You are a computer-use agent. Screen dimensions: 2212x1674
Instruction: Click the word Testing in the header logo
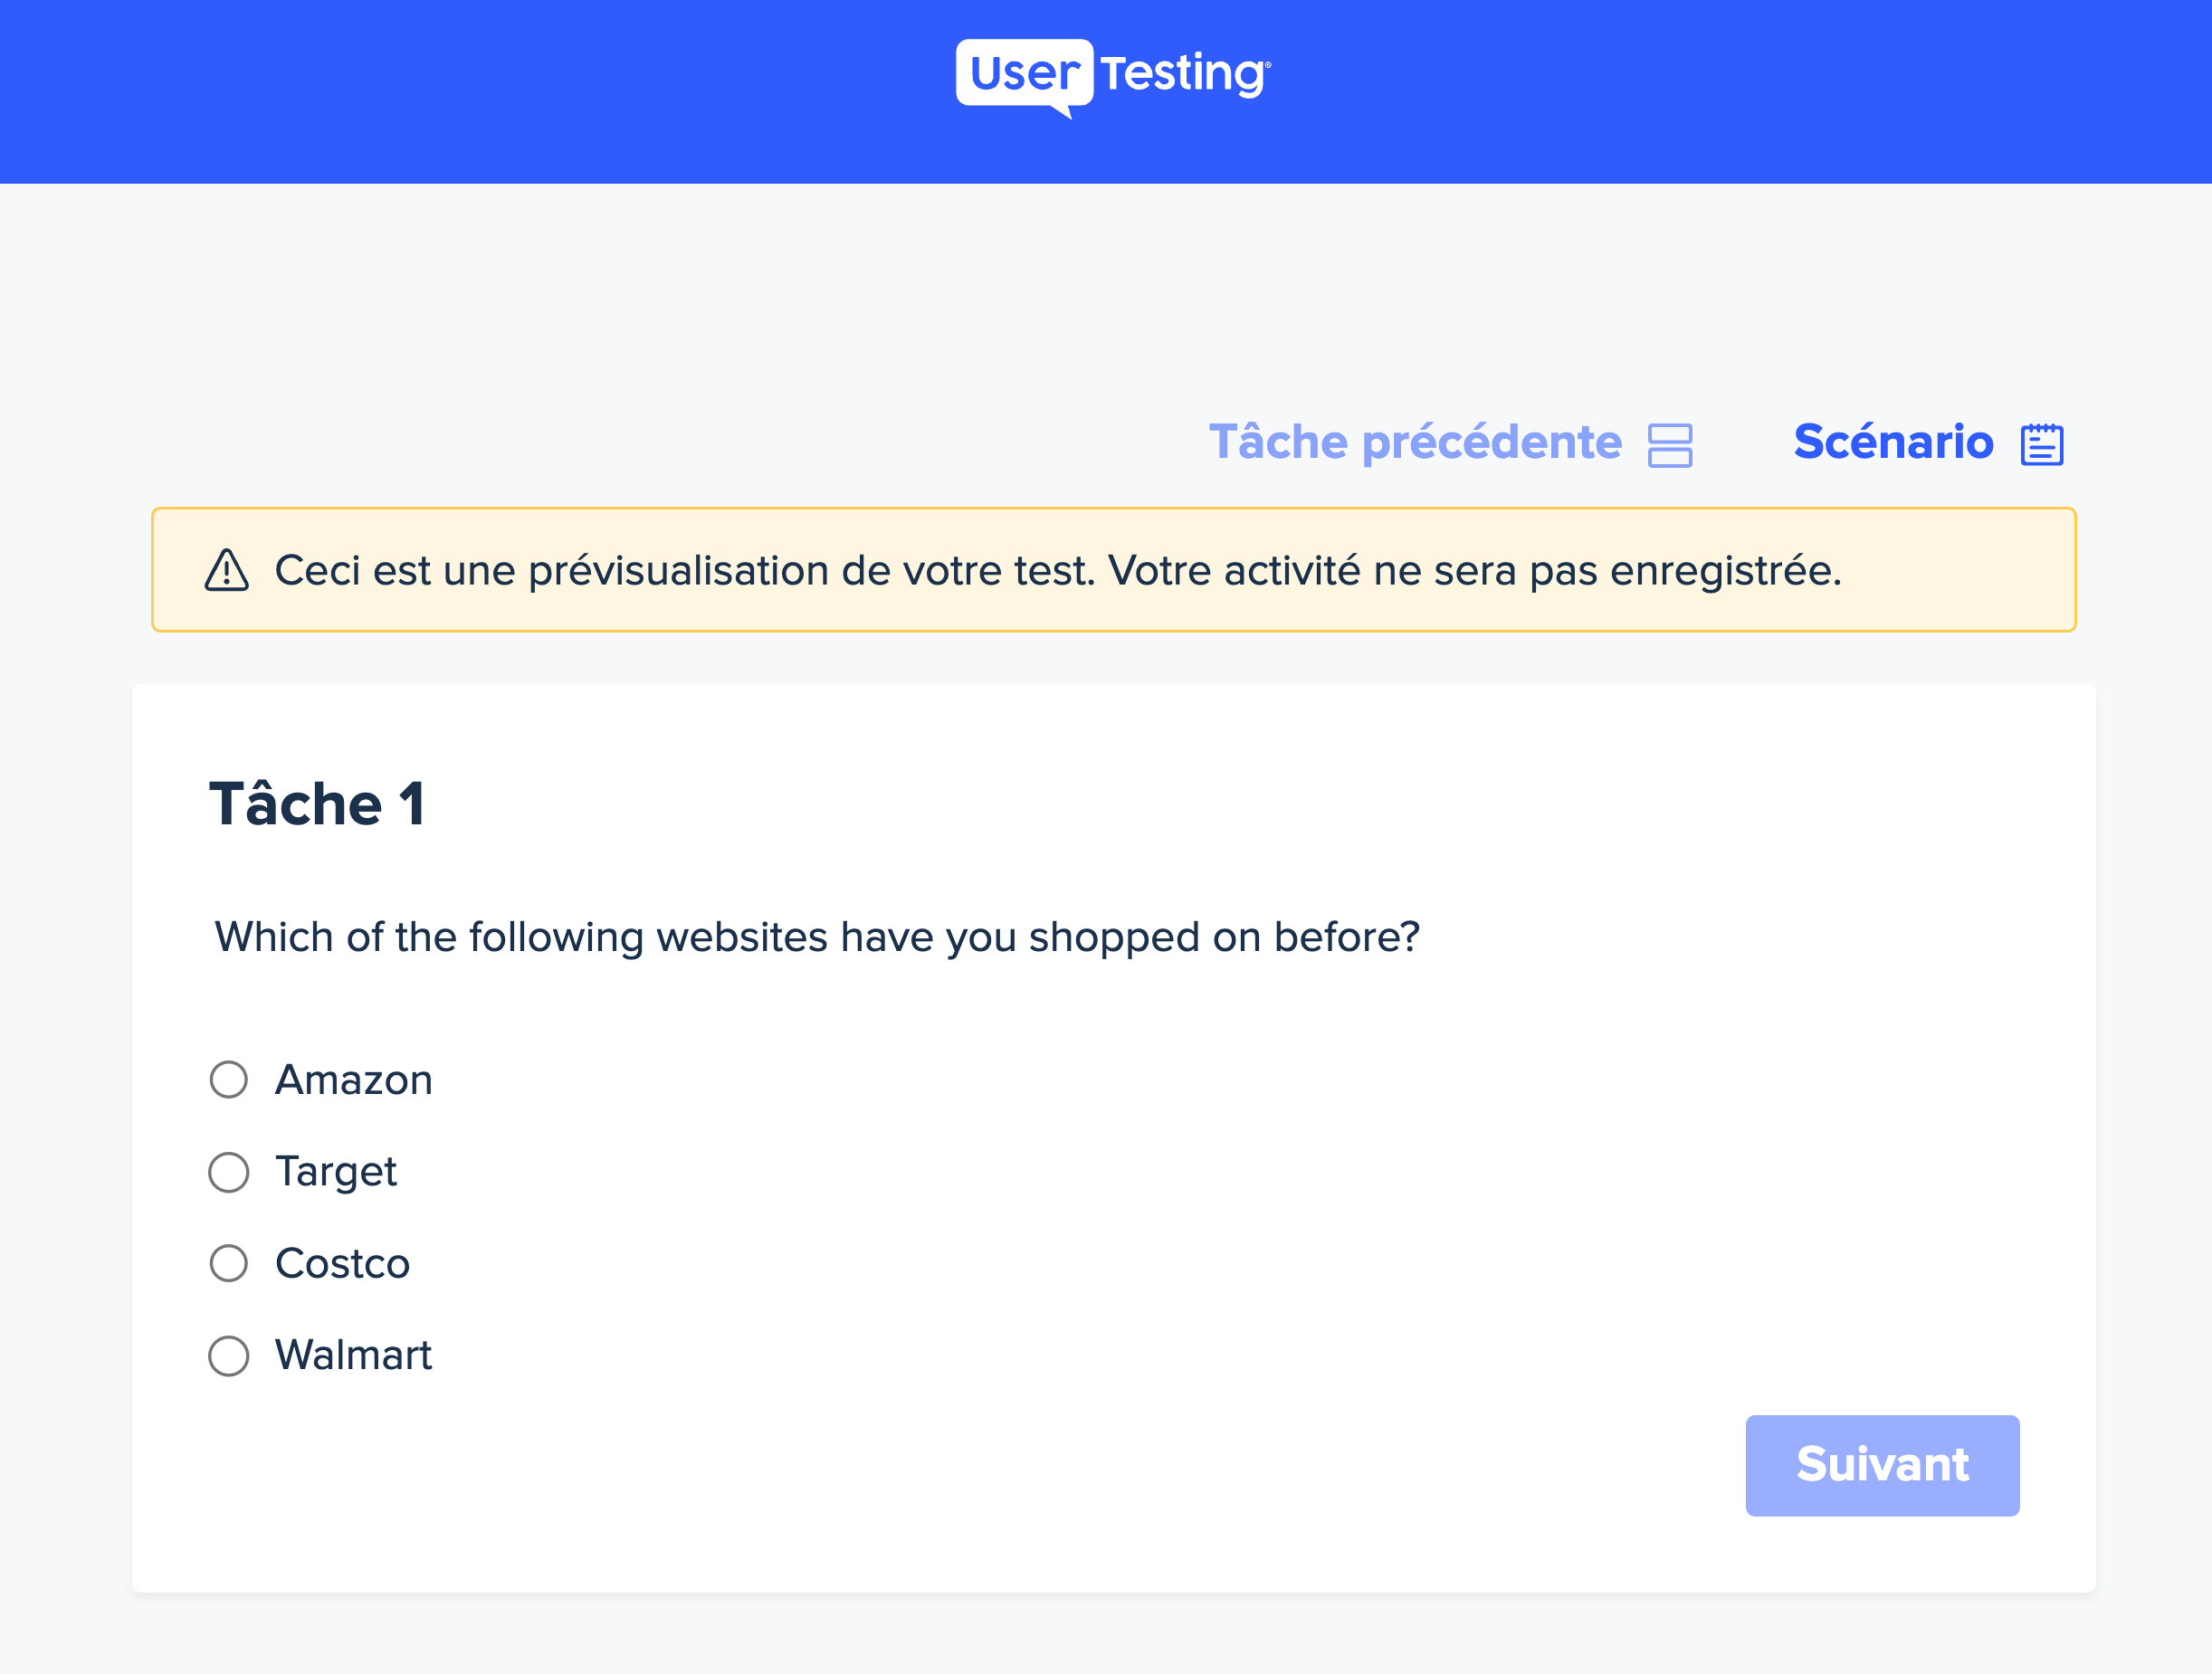tap(1186, 73)
